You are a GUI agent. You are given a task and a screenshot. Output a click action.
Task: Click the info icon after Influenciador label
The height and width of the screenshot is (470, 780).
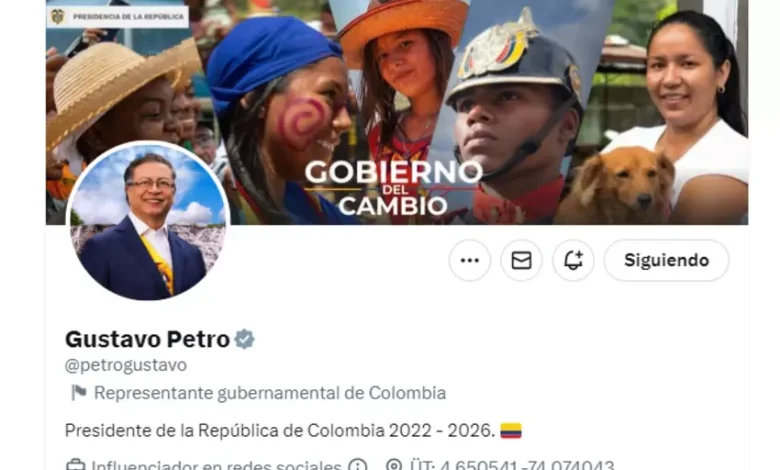click(x=357, y=466)
